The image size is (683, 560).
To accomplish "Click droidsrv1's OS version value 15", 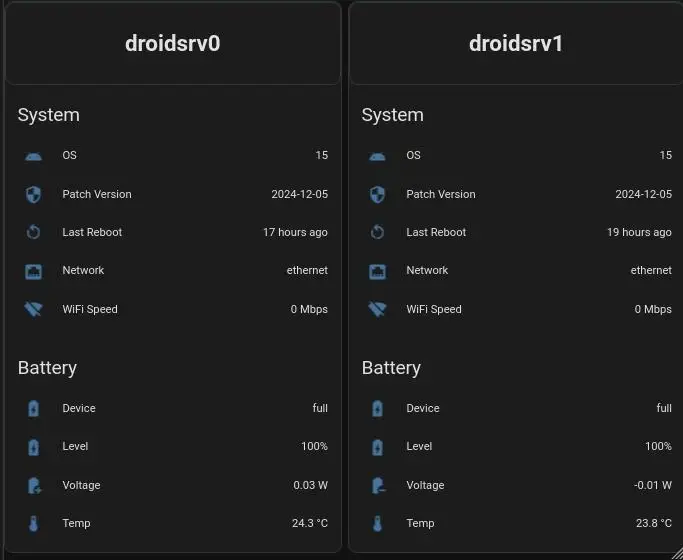I will (x=666, y=155).
